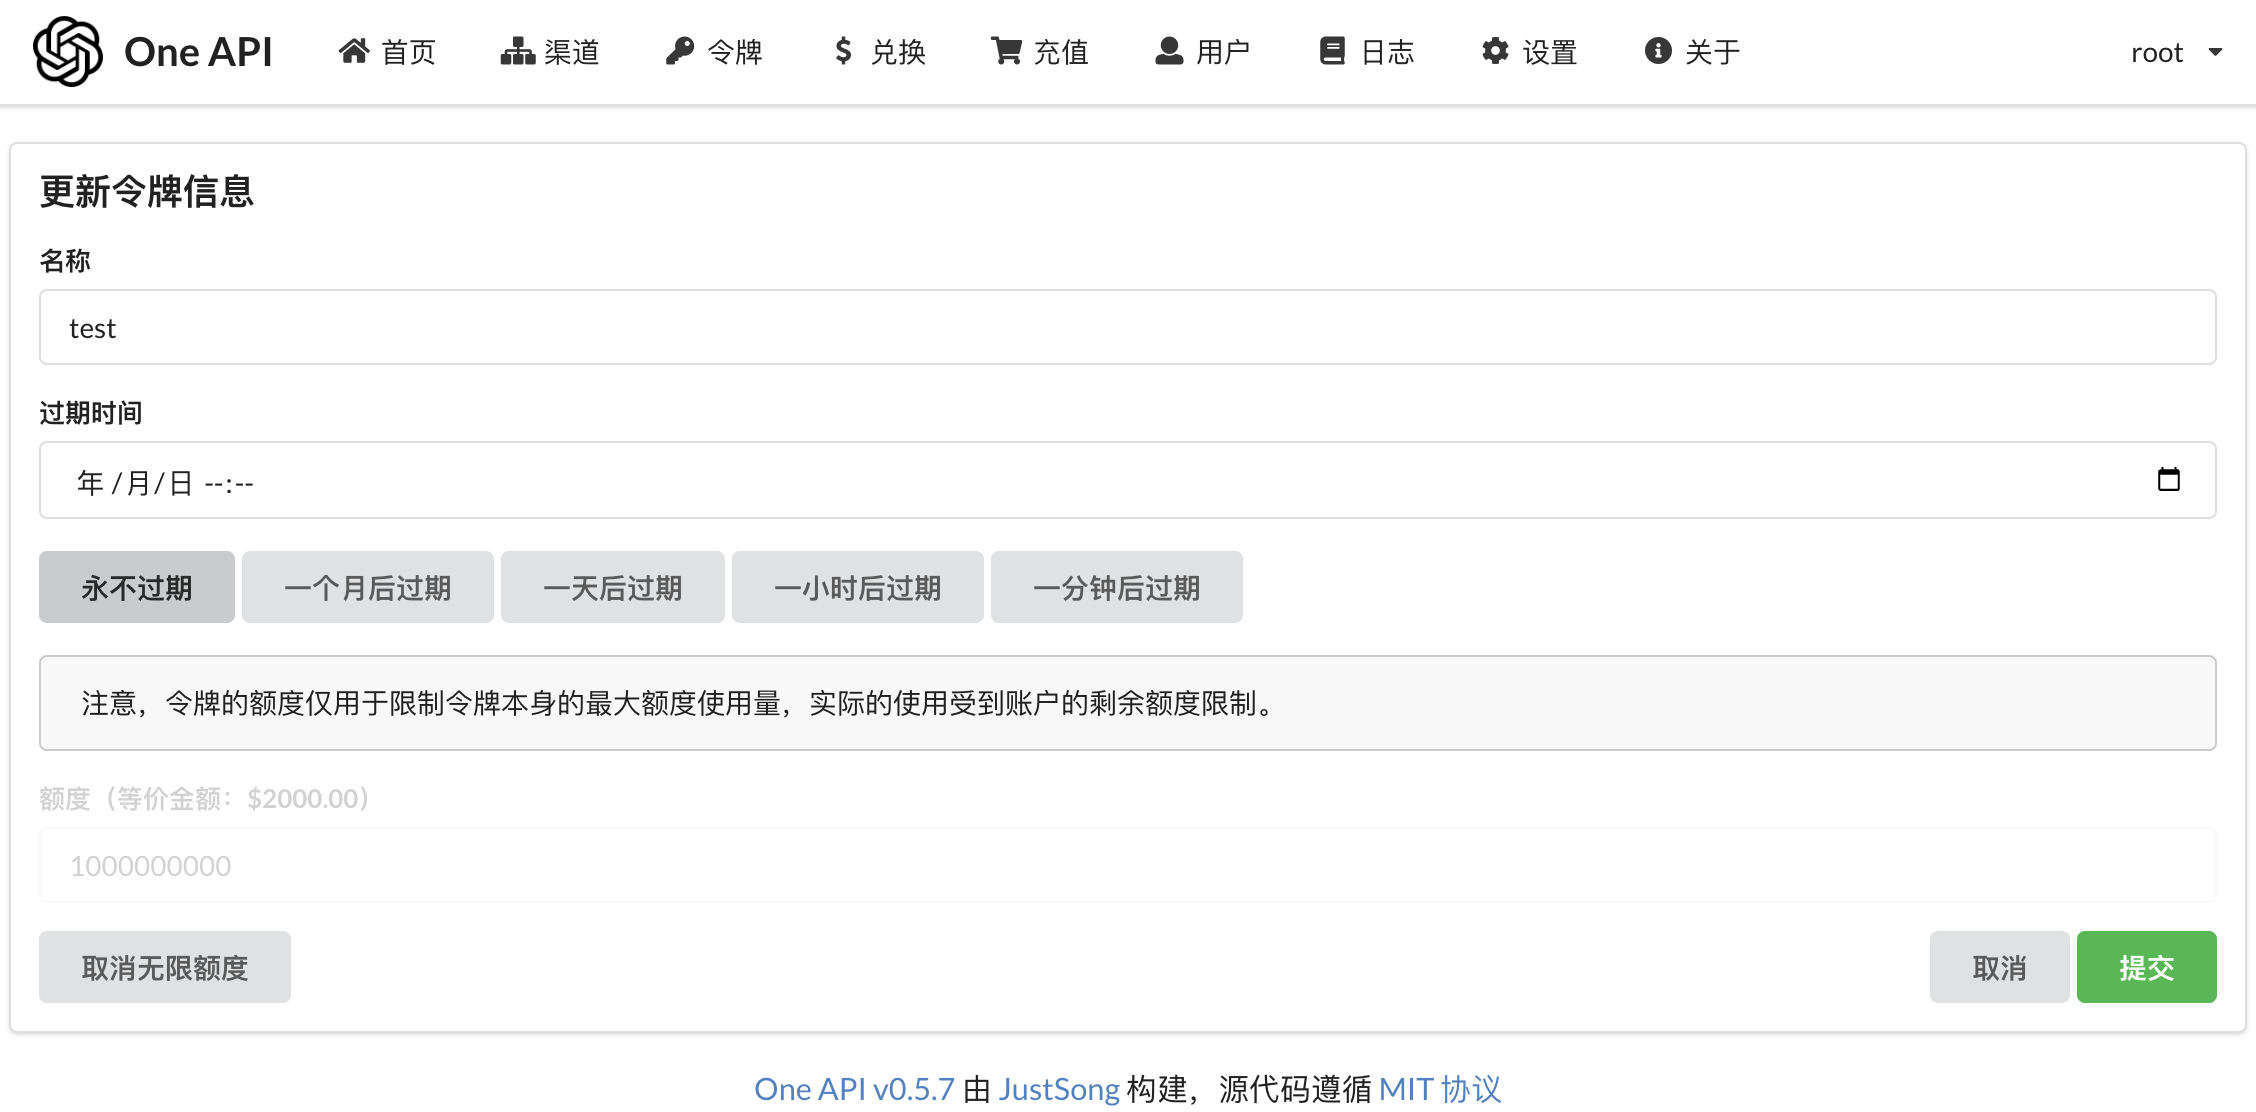Select 一小时后过期 expiry option
The height and width of the screenshot is (1112, 2256).
(857, 587)
